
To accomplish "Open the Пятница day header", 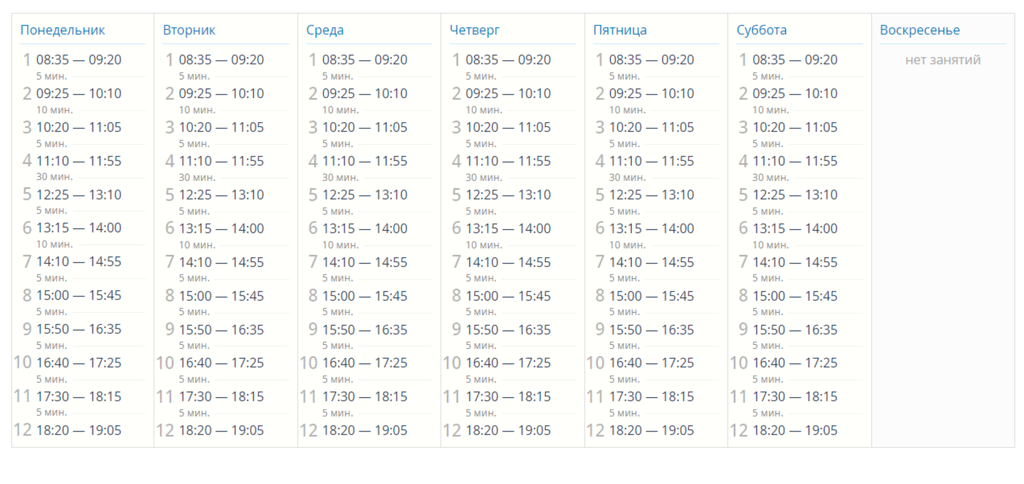I will (x=620, y=30).
